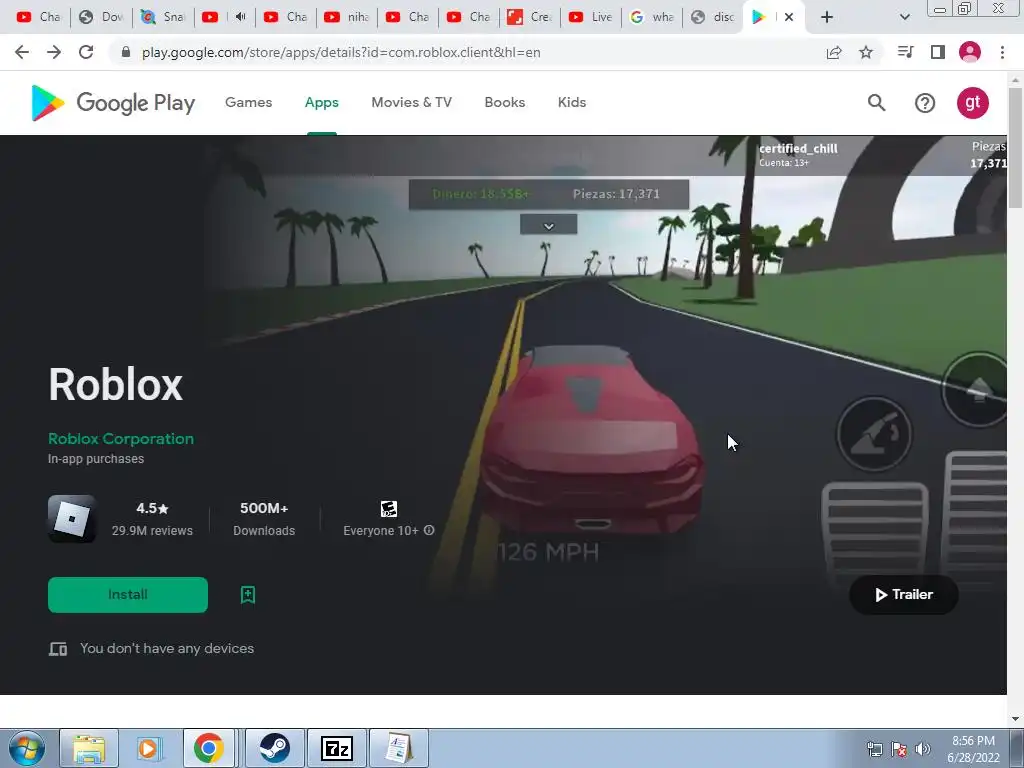Image resolution: width=1024 pixels, height=768 pixels.
Task: Go back with browser back arrow
Action: pos(22,52)
